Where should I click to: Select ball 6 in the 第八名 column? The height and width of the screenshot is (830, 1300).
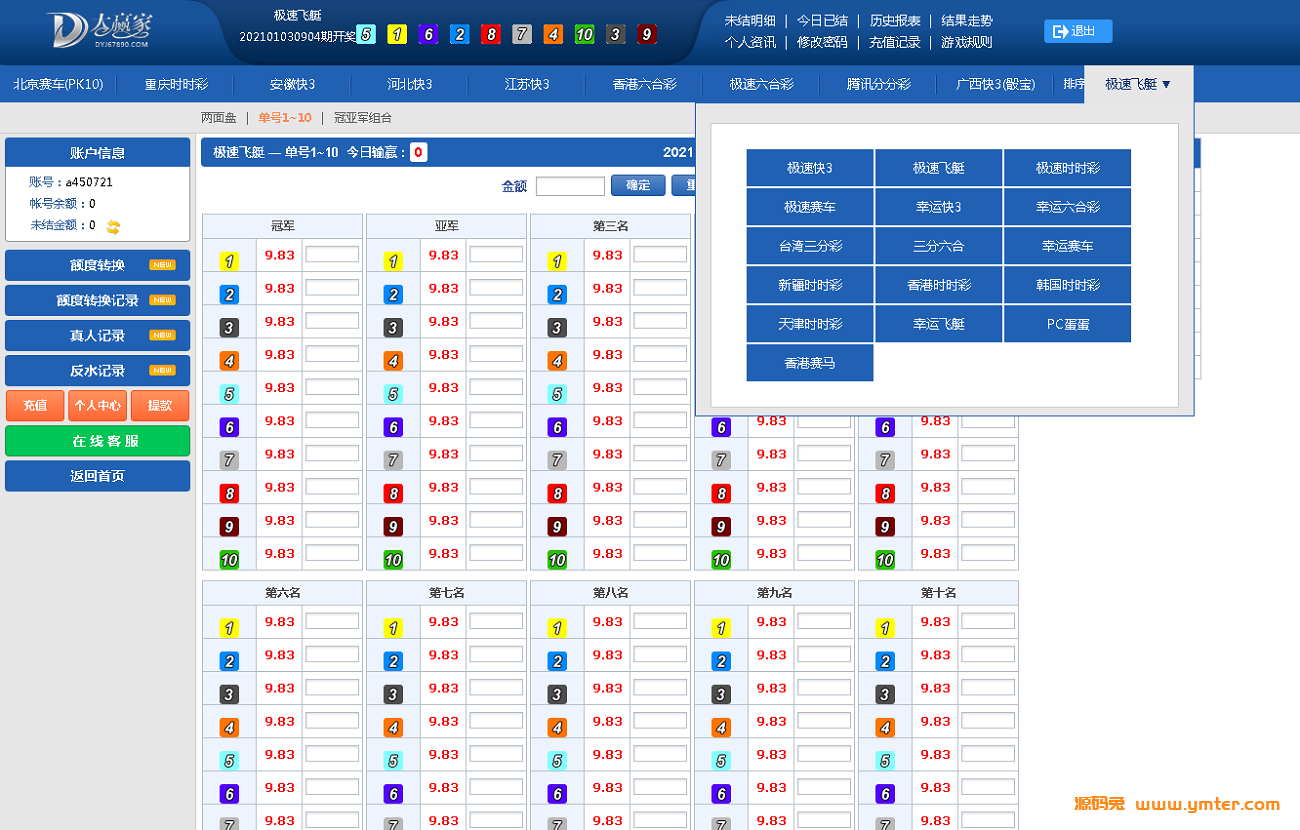pos(557,794)
